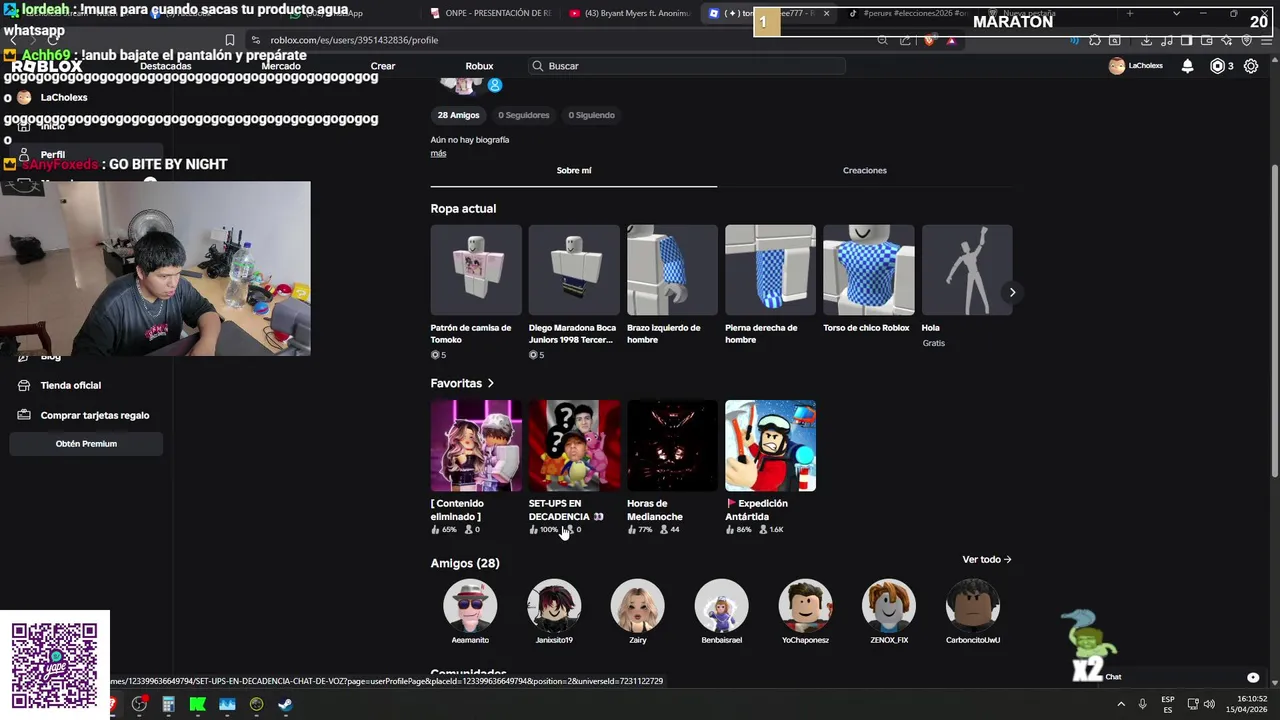Image resolution: width=1280 pixels, height=720 pixels.
Task: Switch to the 'Sobre mí' tab
Action: click(574, 170)
